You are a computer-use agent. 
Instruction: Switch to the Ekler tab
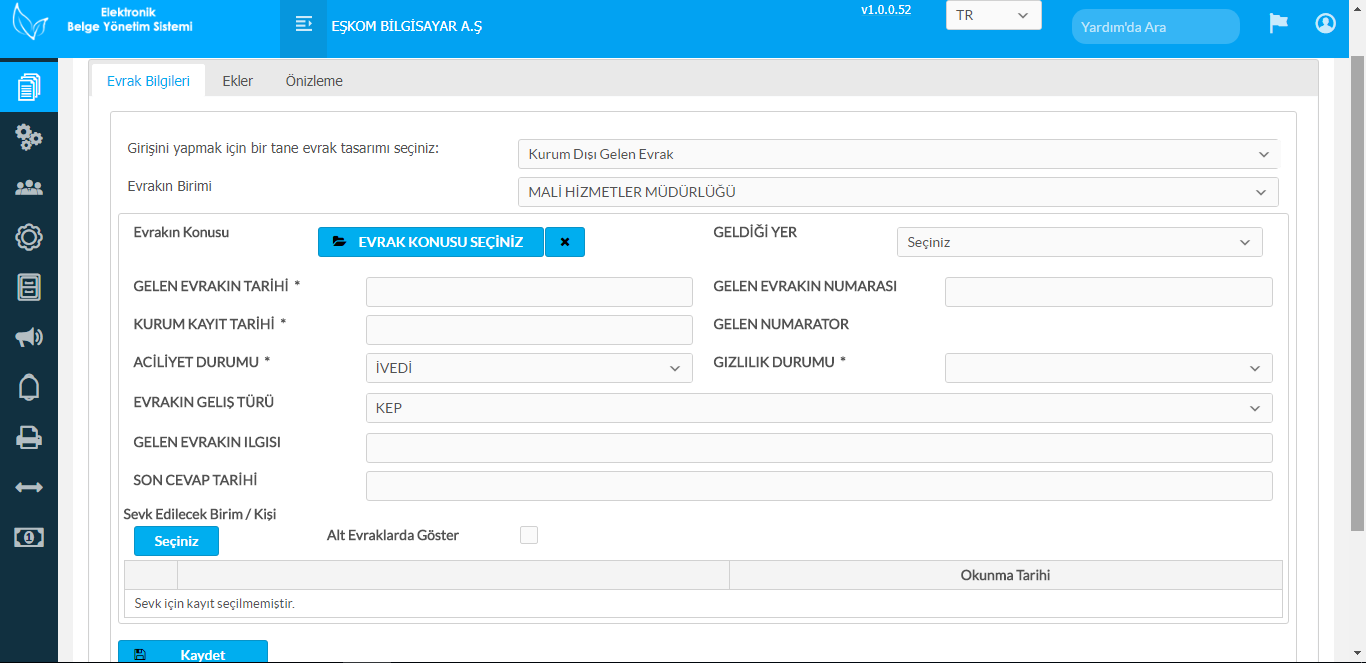tap(238, 81)
